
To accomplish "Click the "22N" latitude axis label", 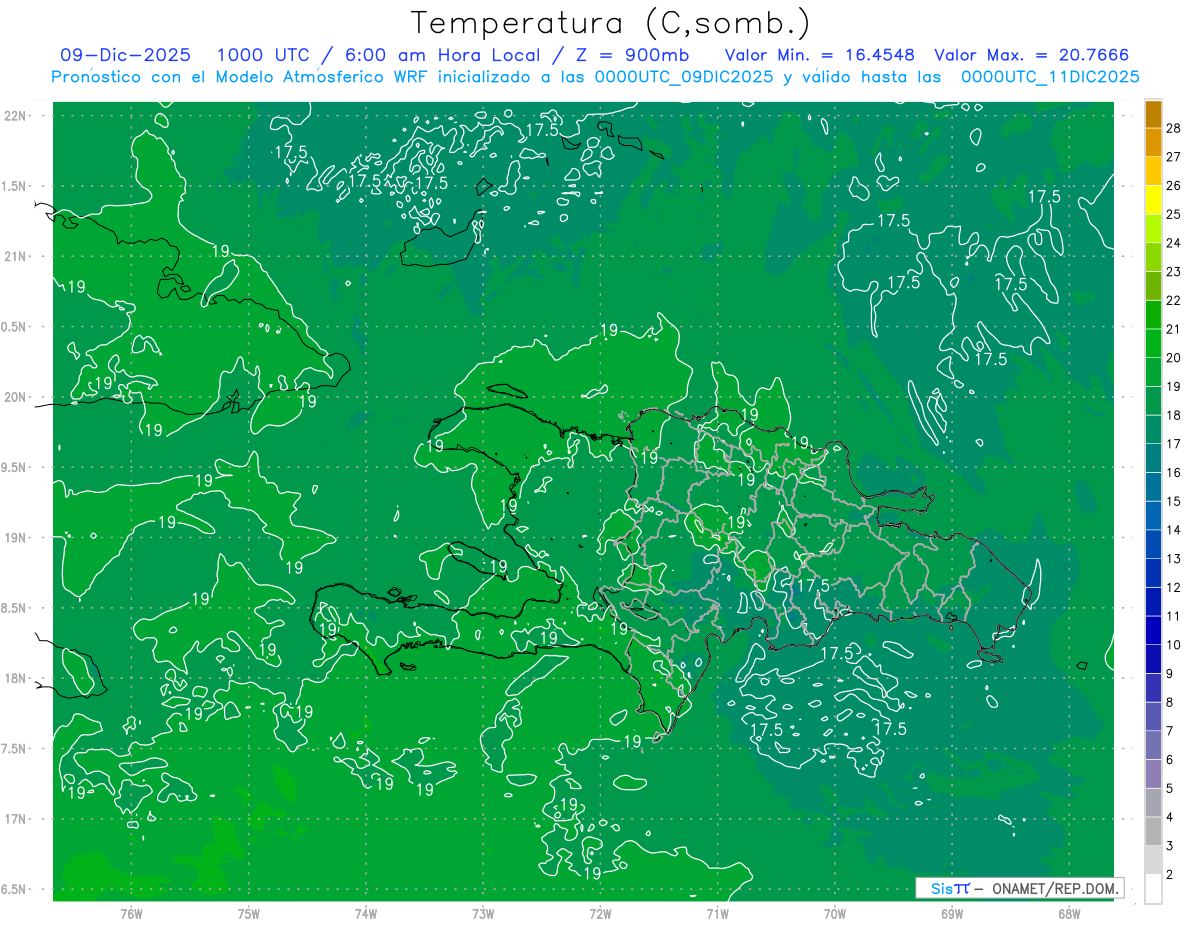I will pyautogui.click(x=15, y=116).
